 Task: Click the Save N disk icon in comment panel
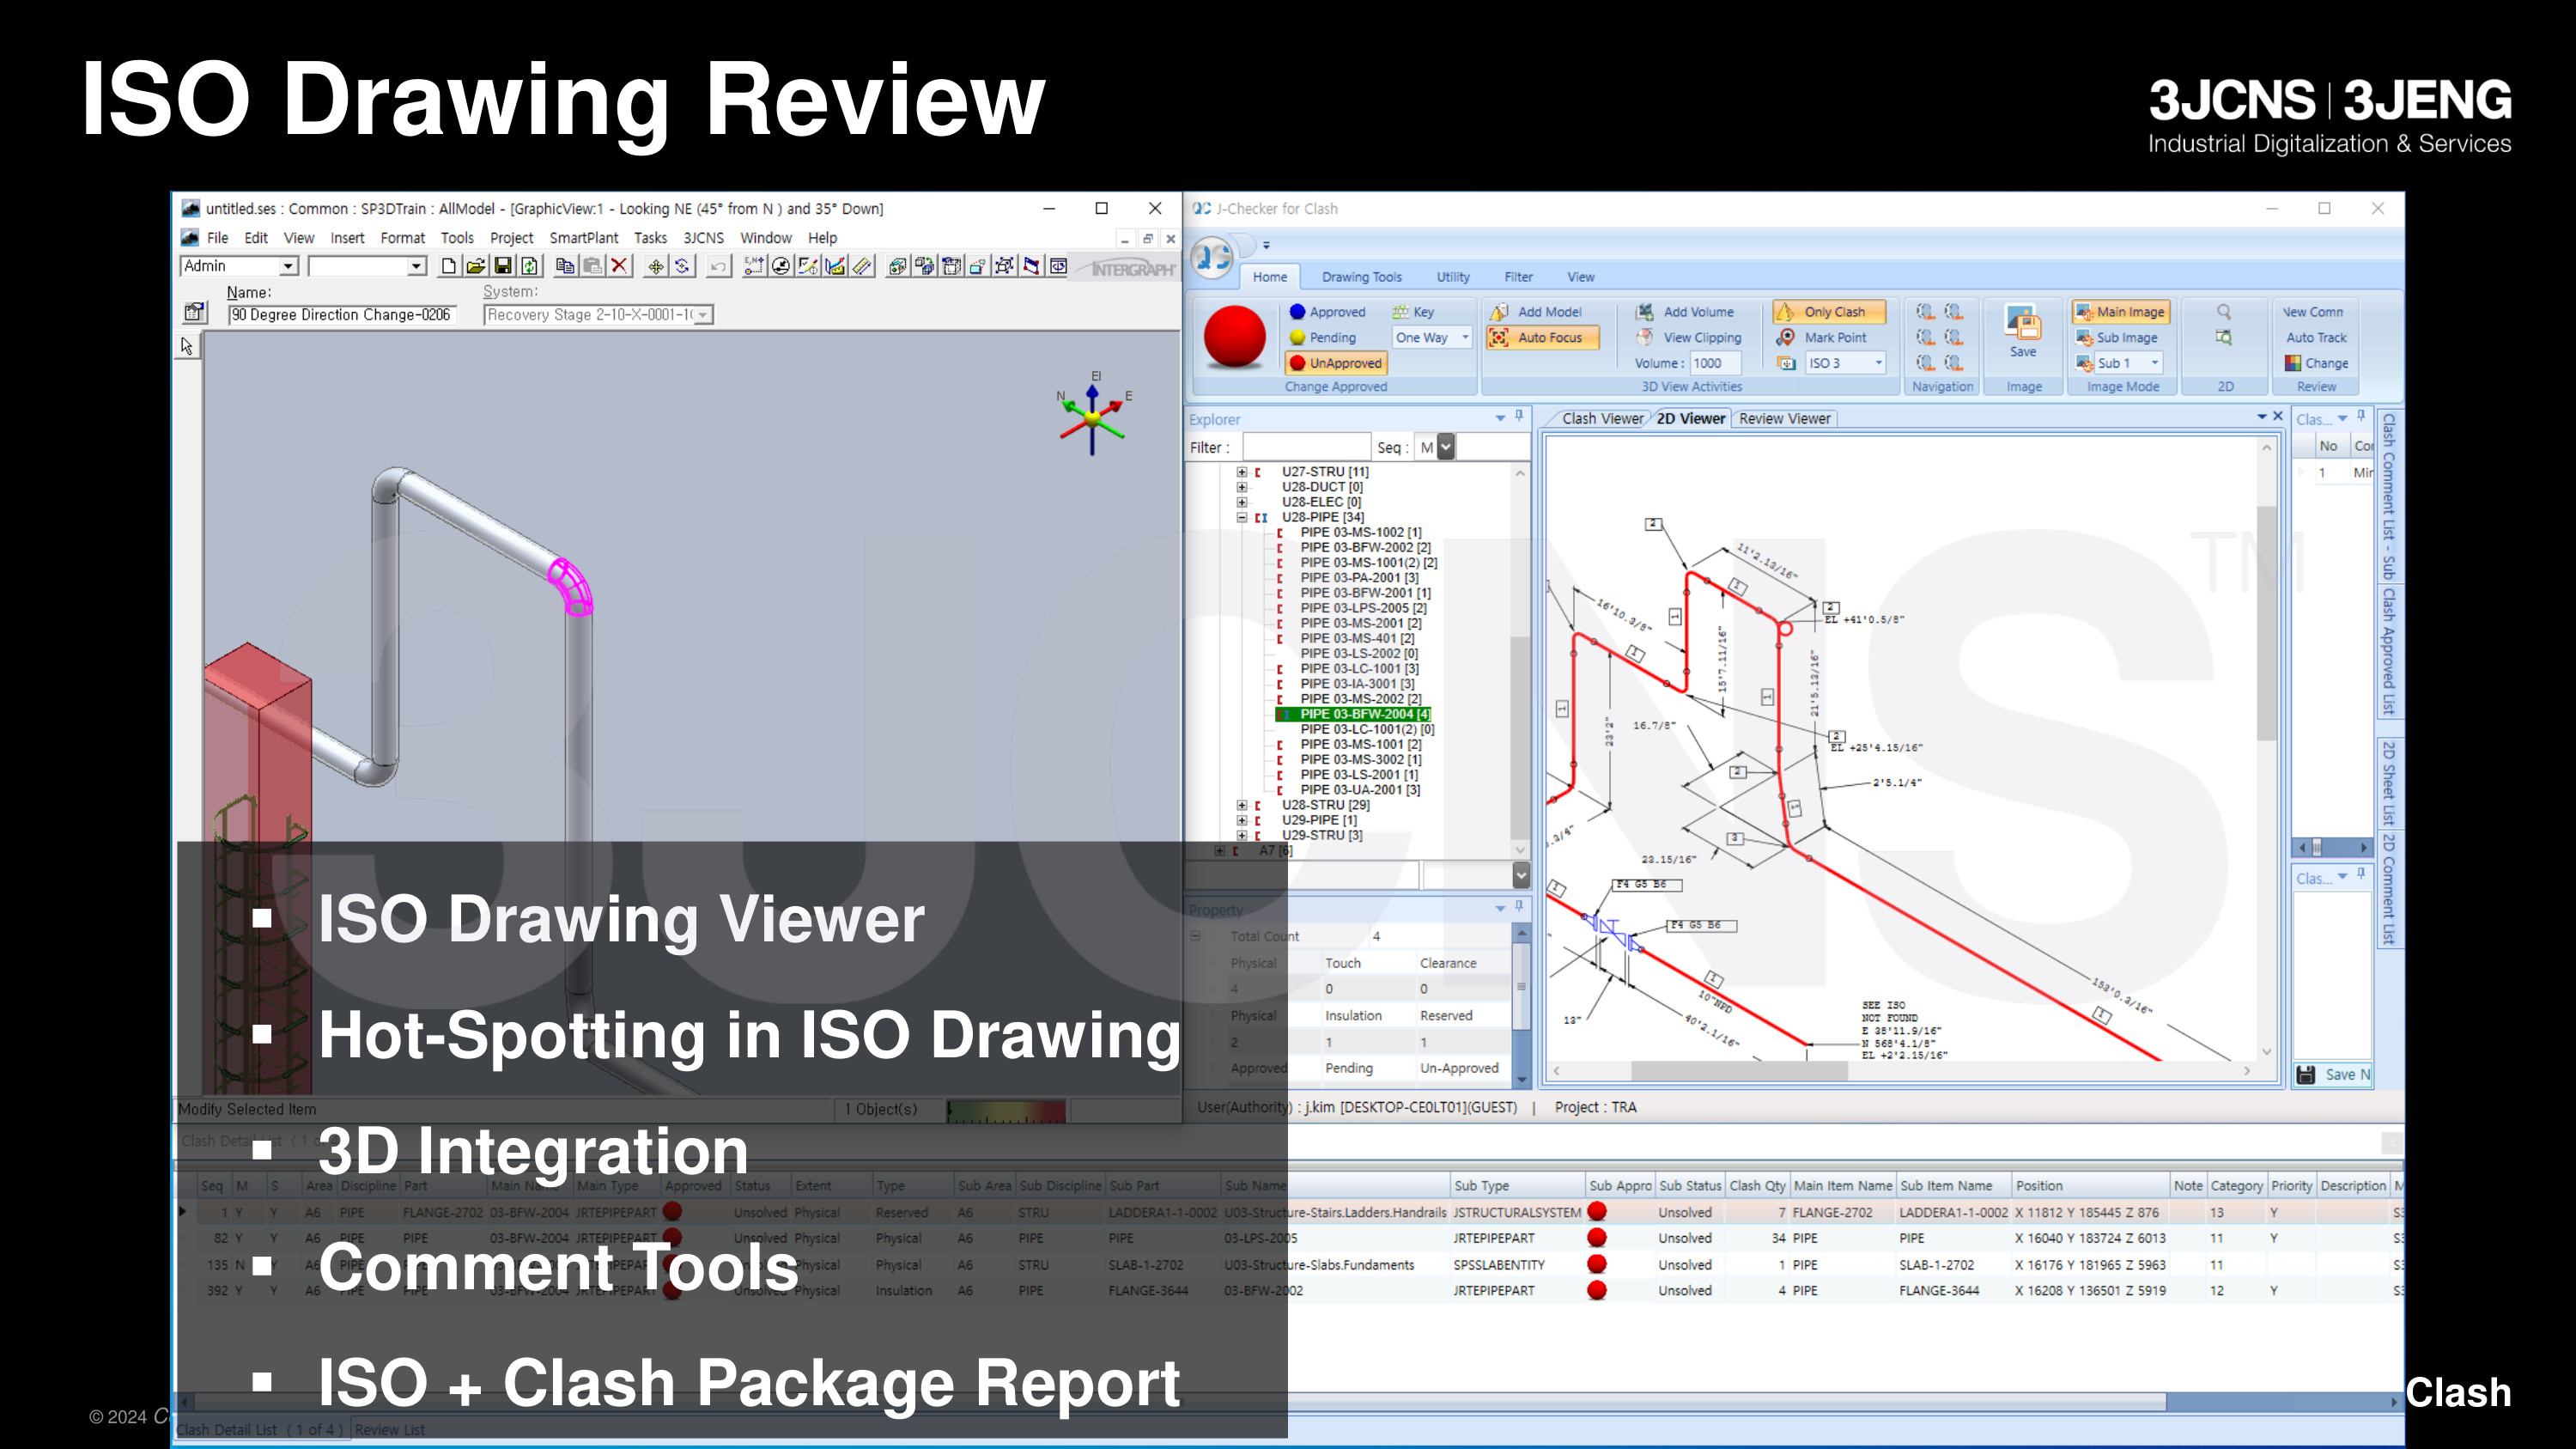(2306, 1075)
